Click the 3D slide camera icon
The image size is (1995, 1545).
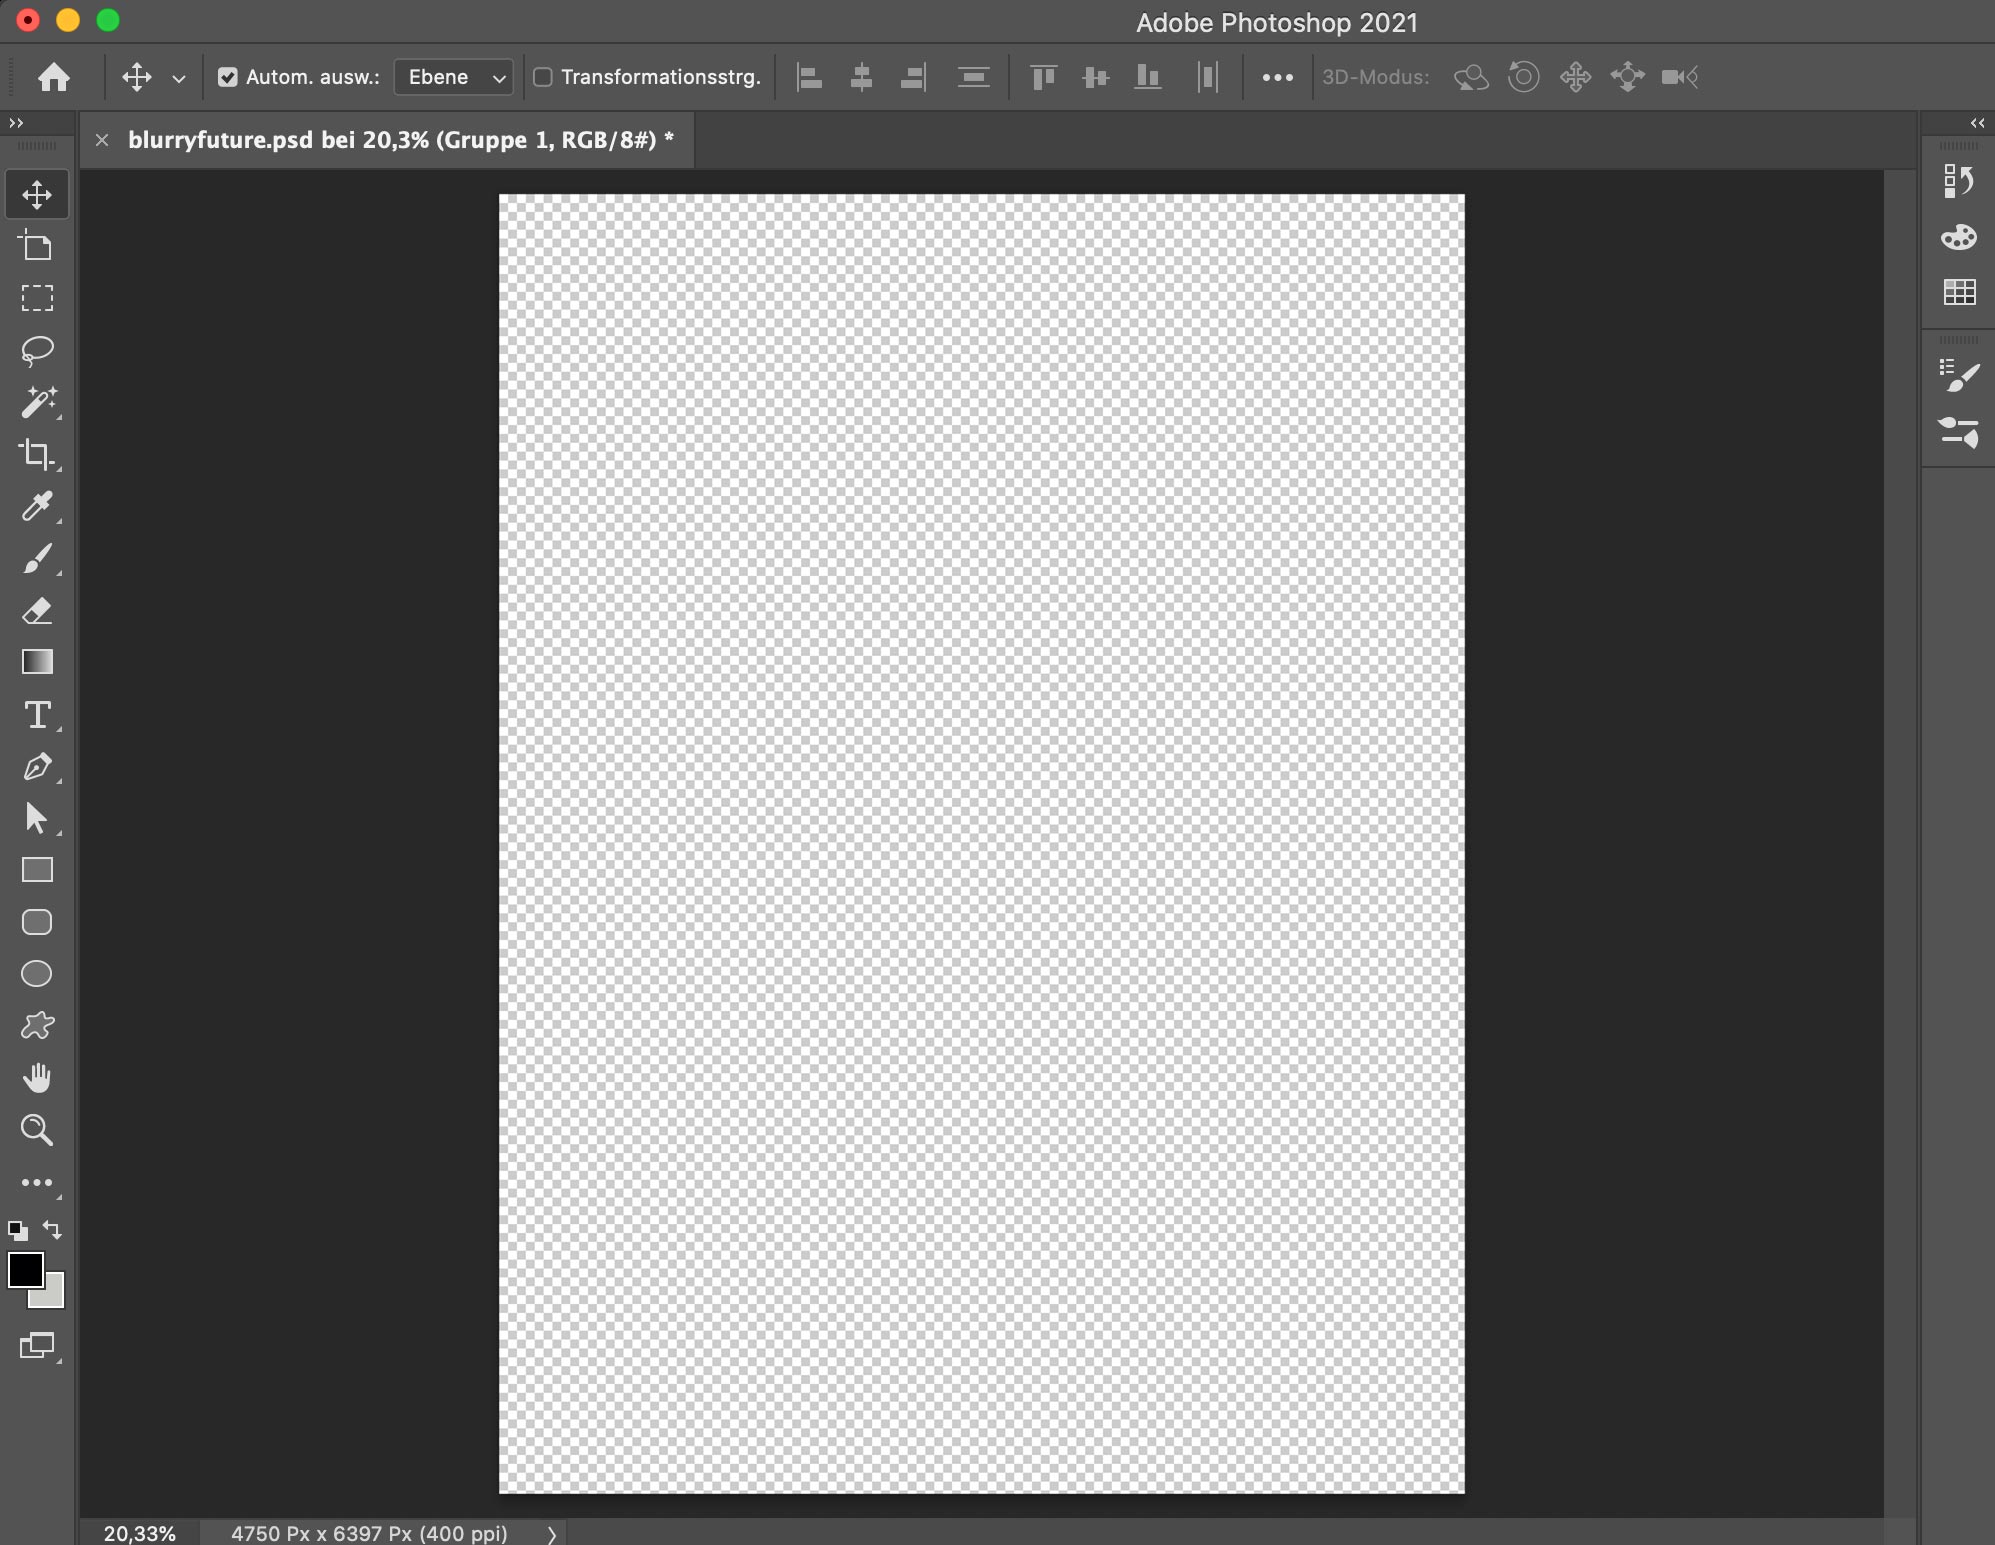pyautogui.click(x=1627, y=77)
